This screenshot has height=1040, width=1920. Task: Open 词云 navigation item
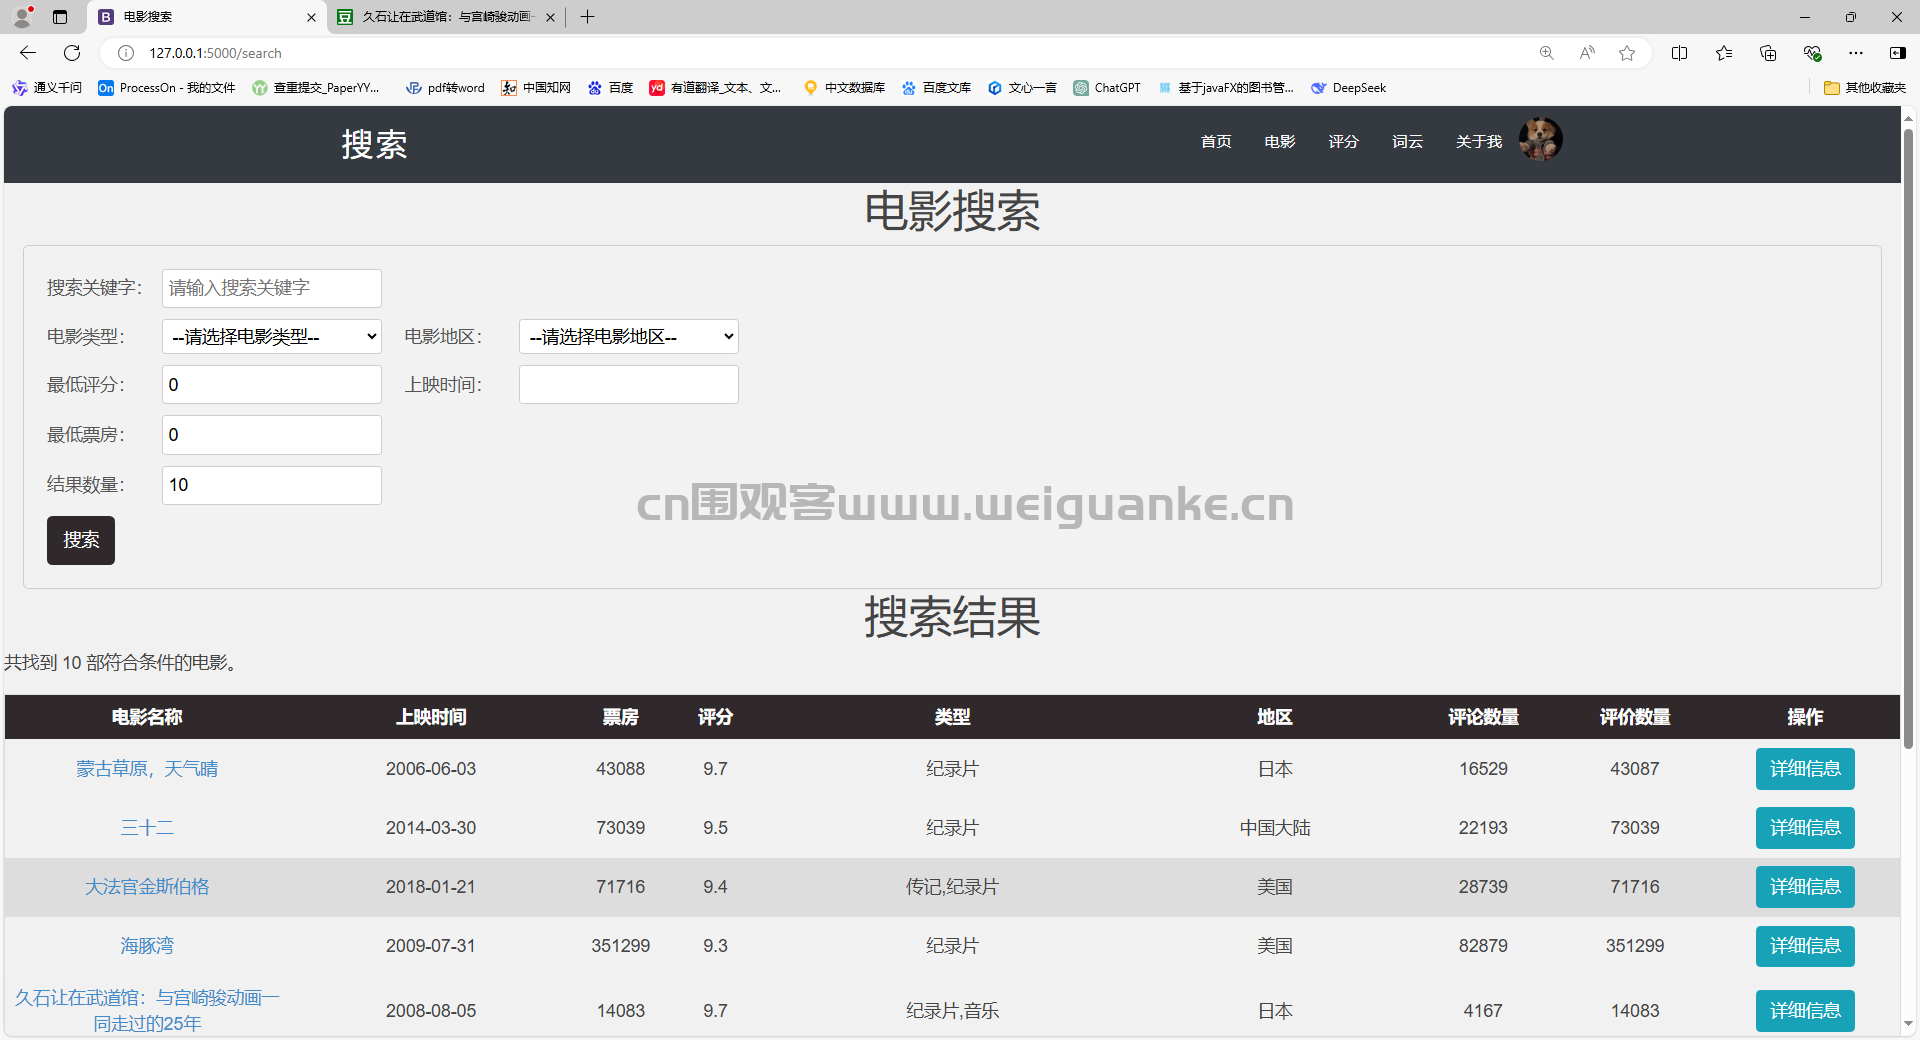coord(1407,142)
